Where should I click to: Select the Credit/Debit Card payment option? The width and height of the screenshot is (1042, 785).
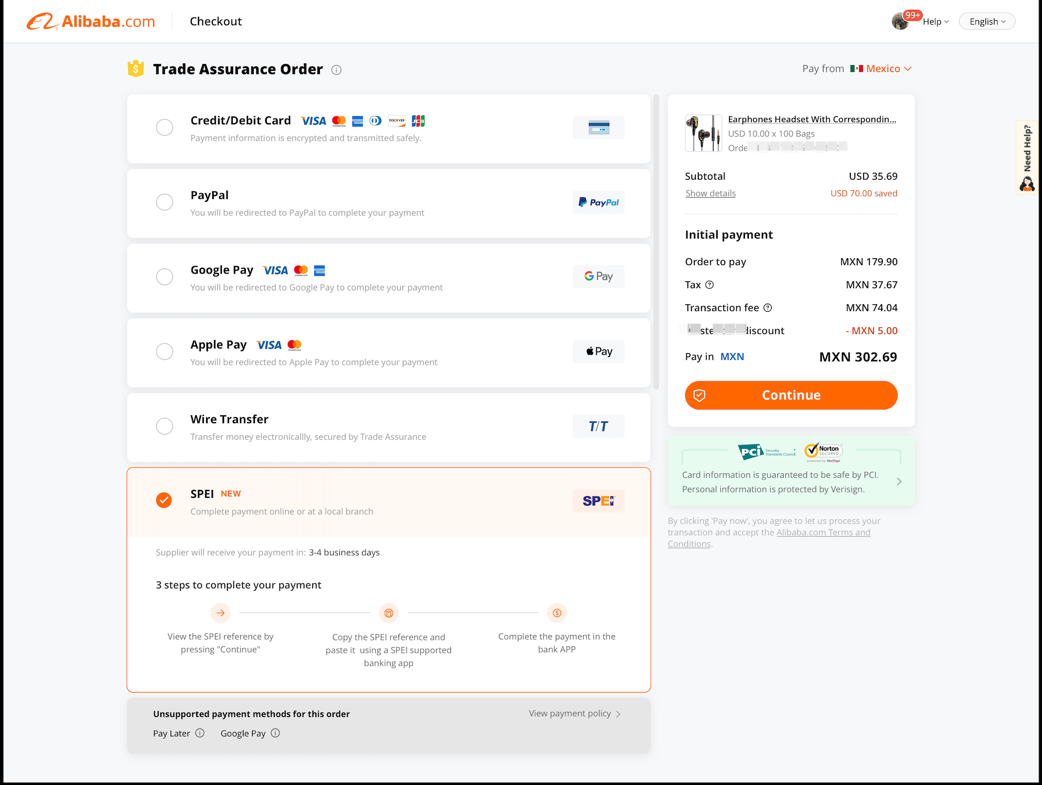[x=164, y=127]
